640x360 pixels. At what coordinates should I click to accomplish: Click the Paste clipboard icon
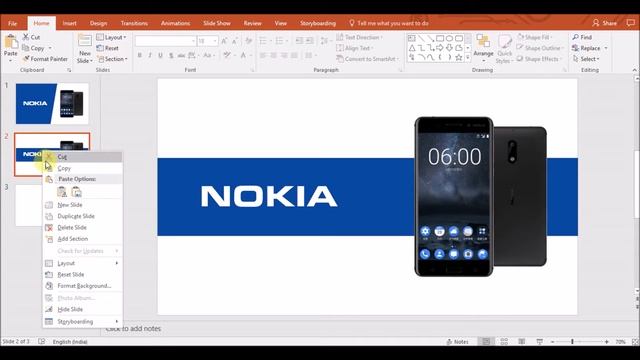pyautogui.click(x=11, y=42)
